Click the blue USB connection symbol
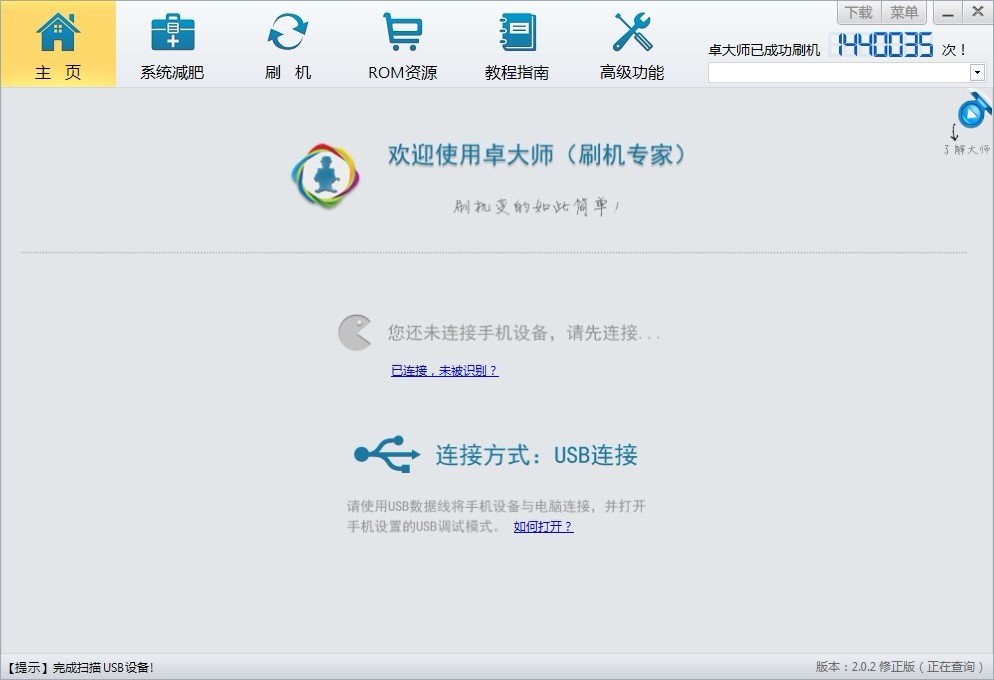The height and width of the screenshot is (680, 994). pos(387,454)
